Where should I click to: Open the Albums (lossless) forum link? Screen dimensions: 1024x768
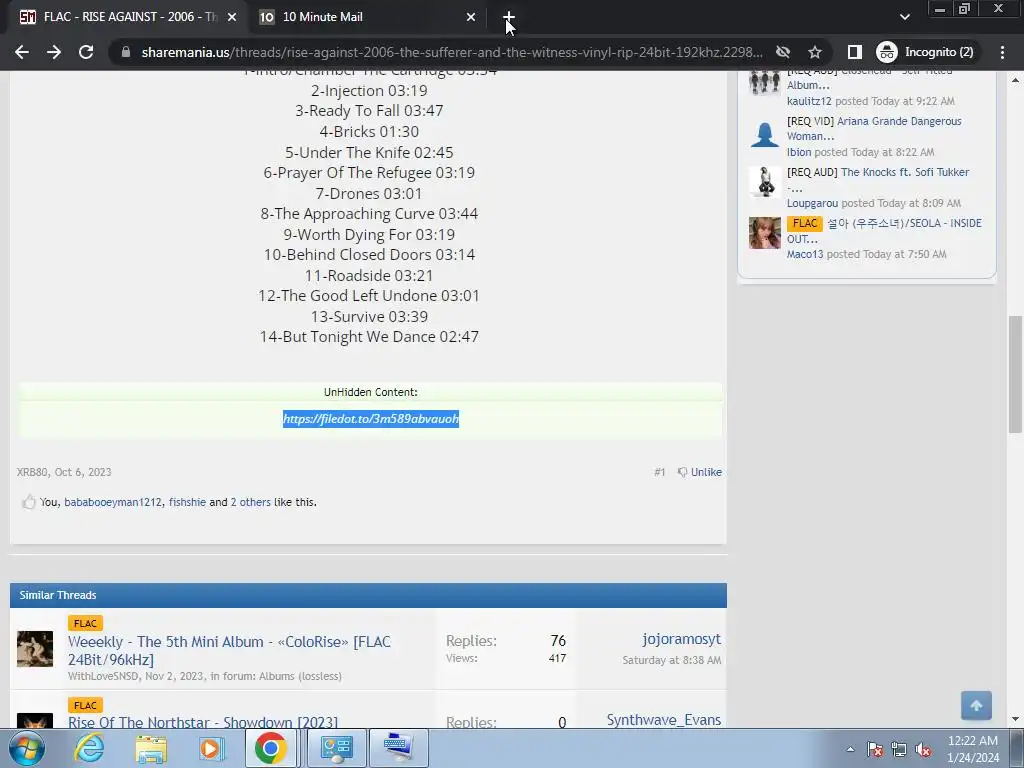click(x=300, y=676)
